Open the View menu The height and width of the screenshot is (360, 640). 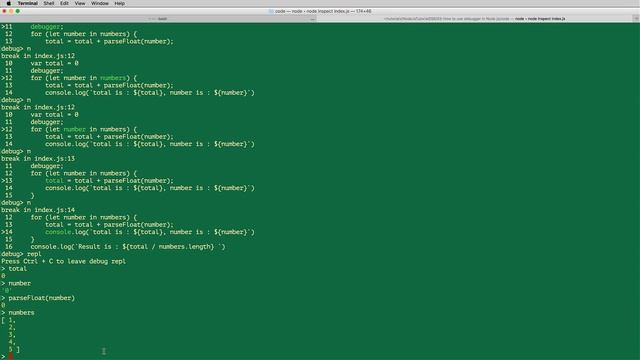pos(80,3)
